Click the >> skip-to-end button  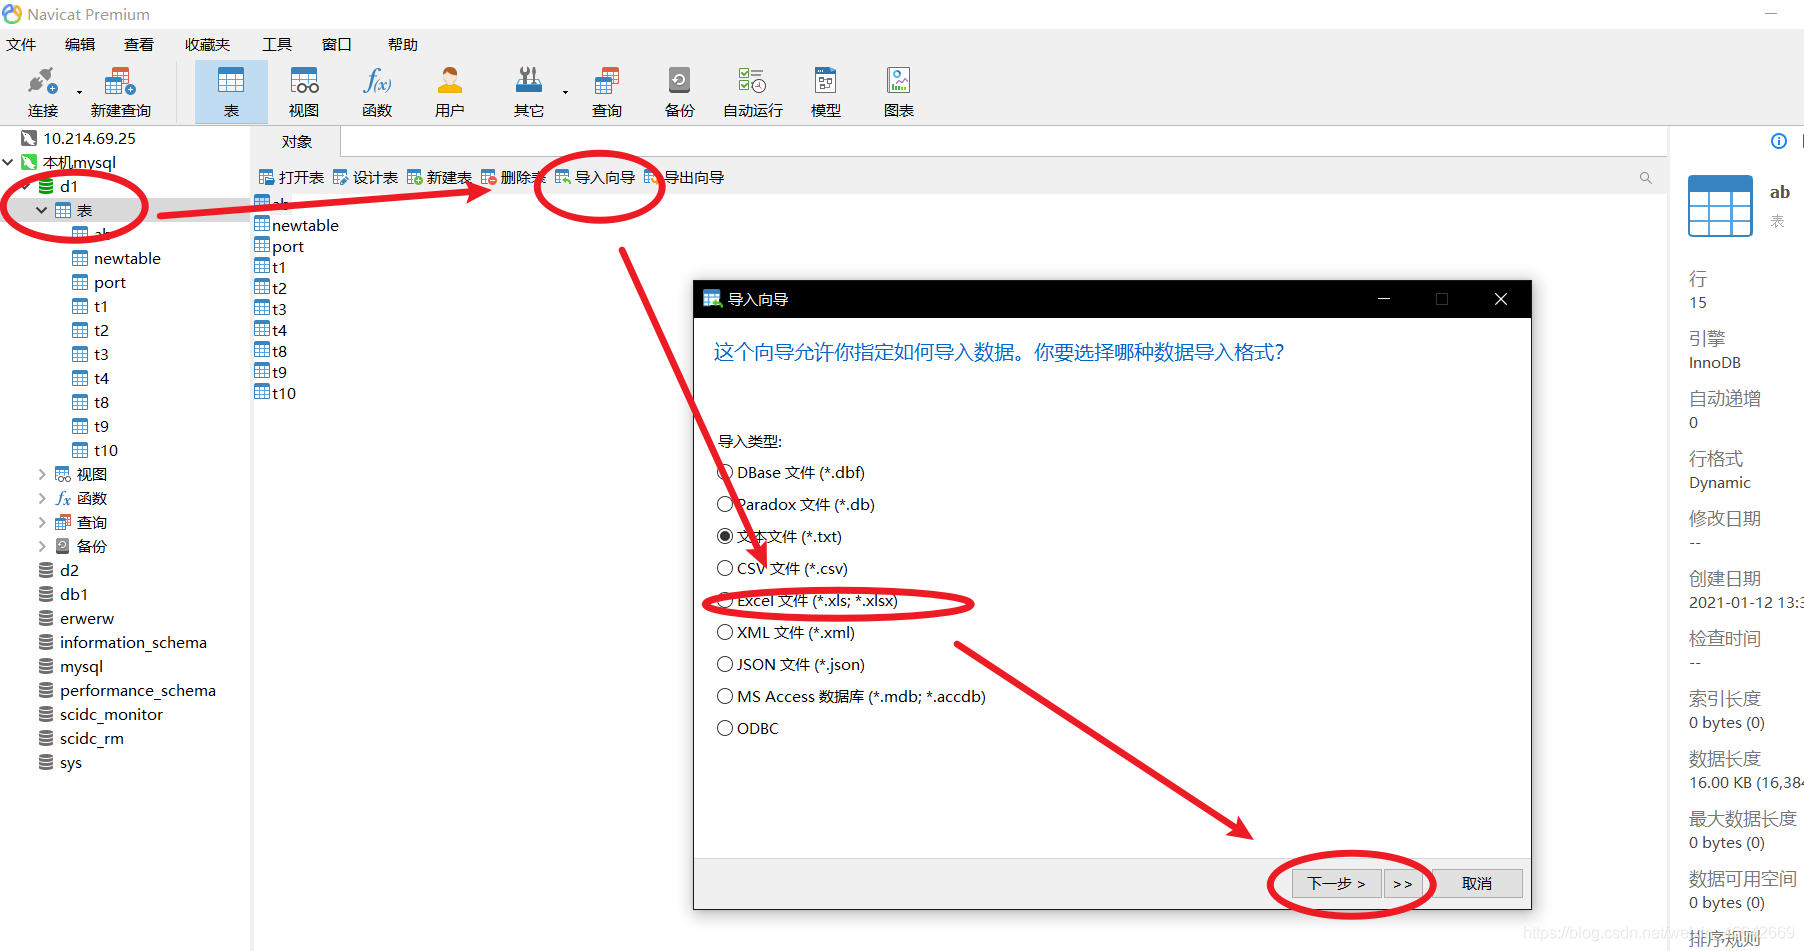point(1402,883)
